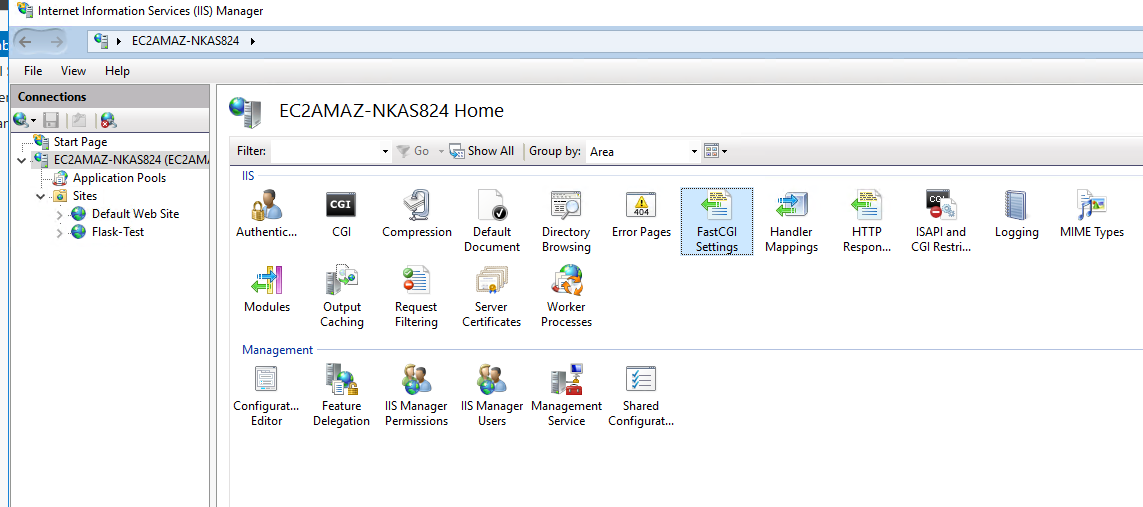This screenshot has width=1143, height=507.
Task: Open the Compression feature
Action: [x=417, y=214]
